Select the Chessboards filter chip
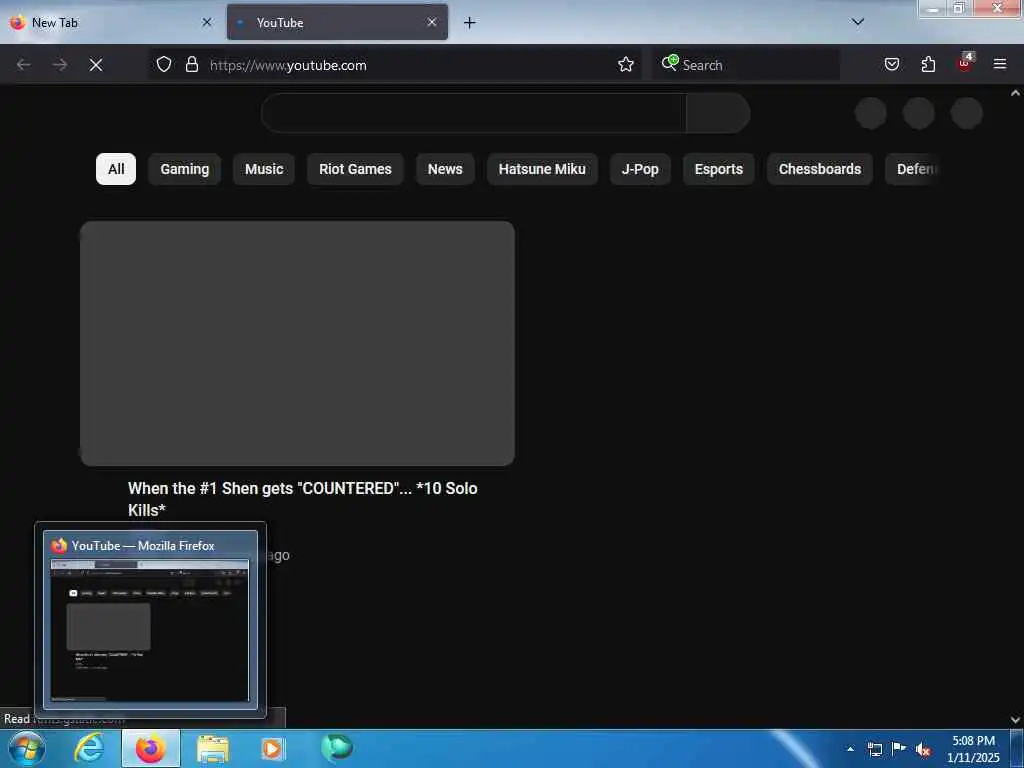 point(820,169)
